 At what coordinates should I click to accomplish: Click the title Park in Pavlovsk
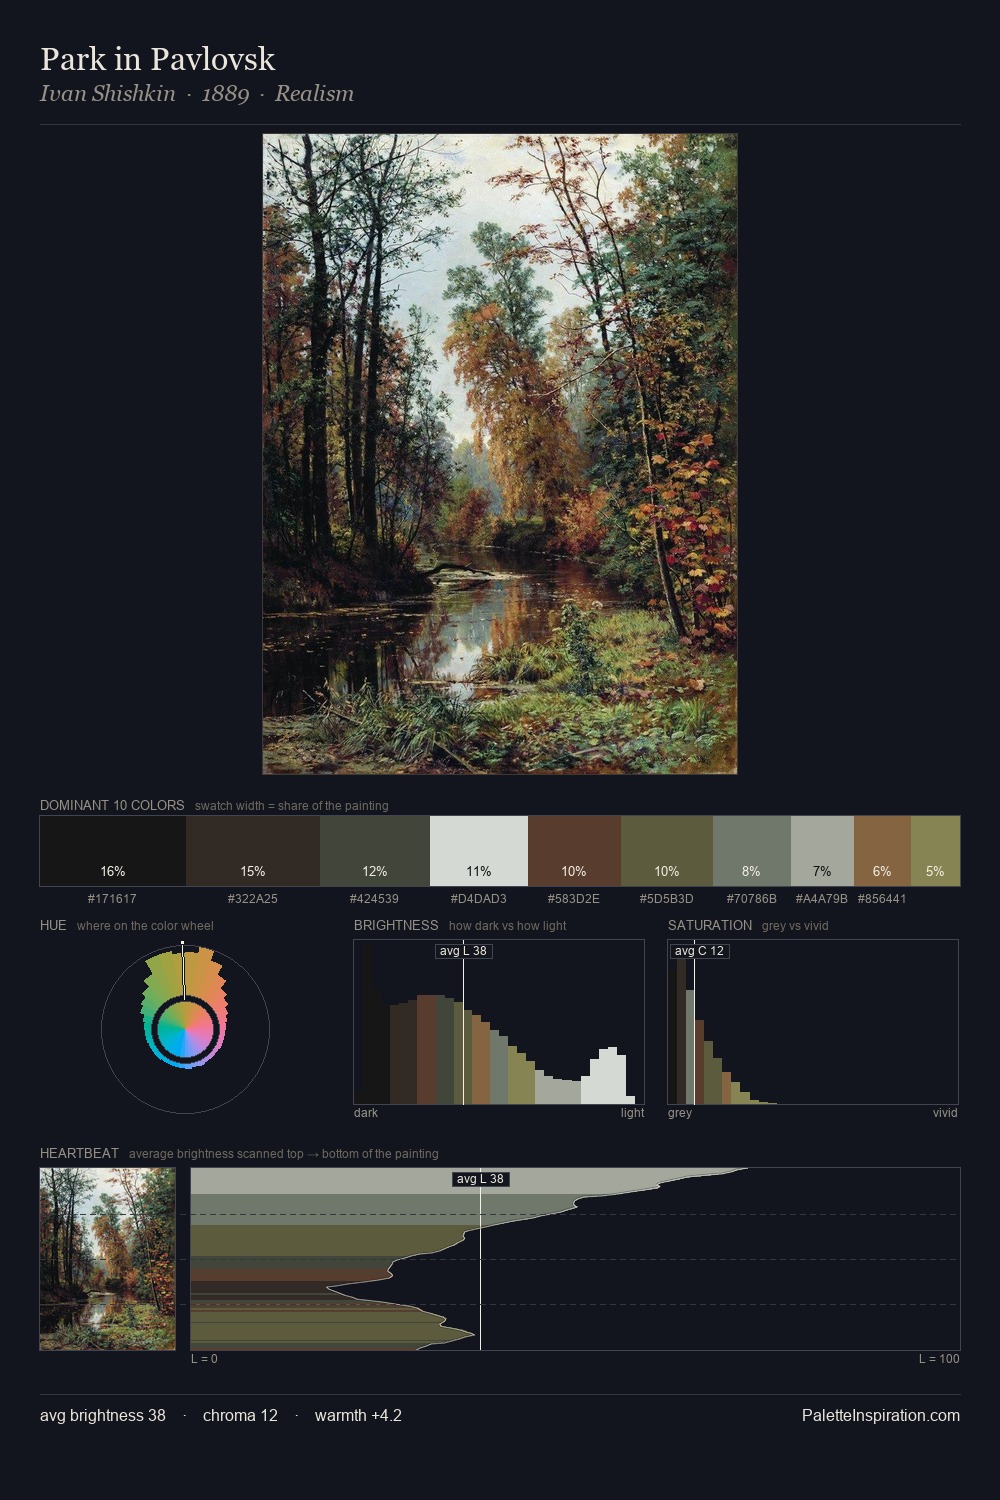pyautogui.click(x=158, y=59)
